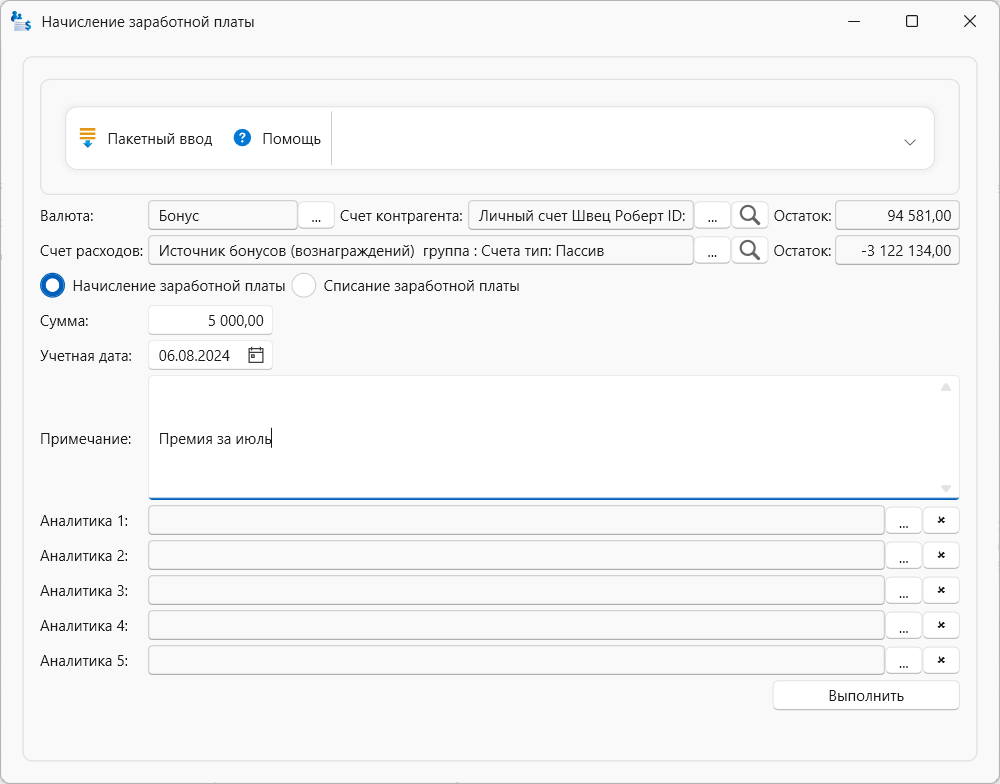Open Пакетный ввод batch input

(145, 138)
